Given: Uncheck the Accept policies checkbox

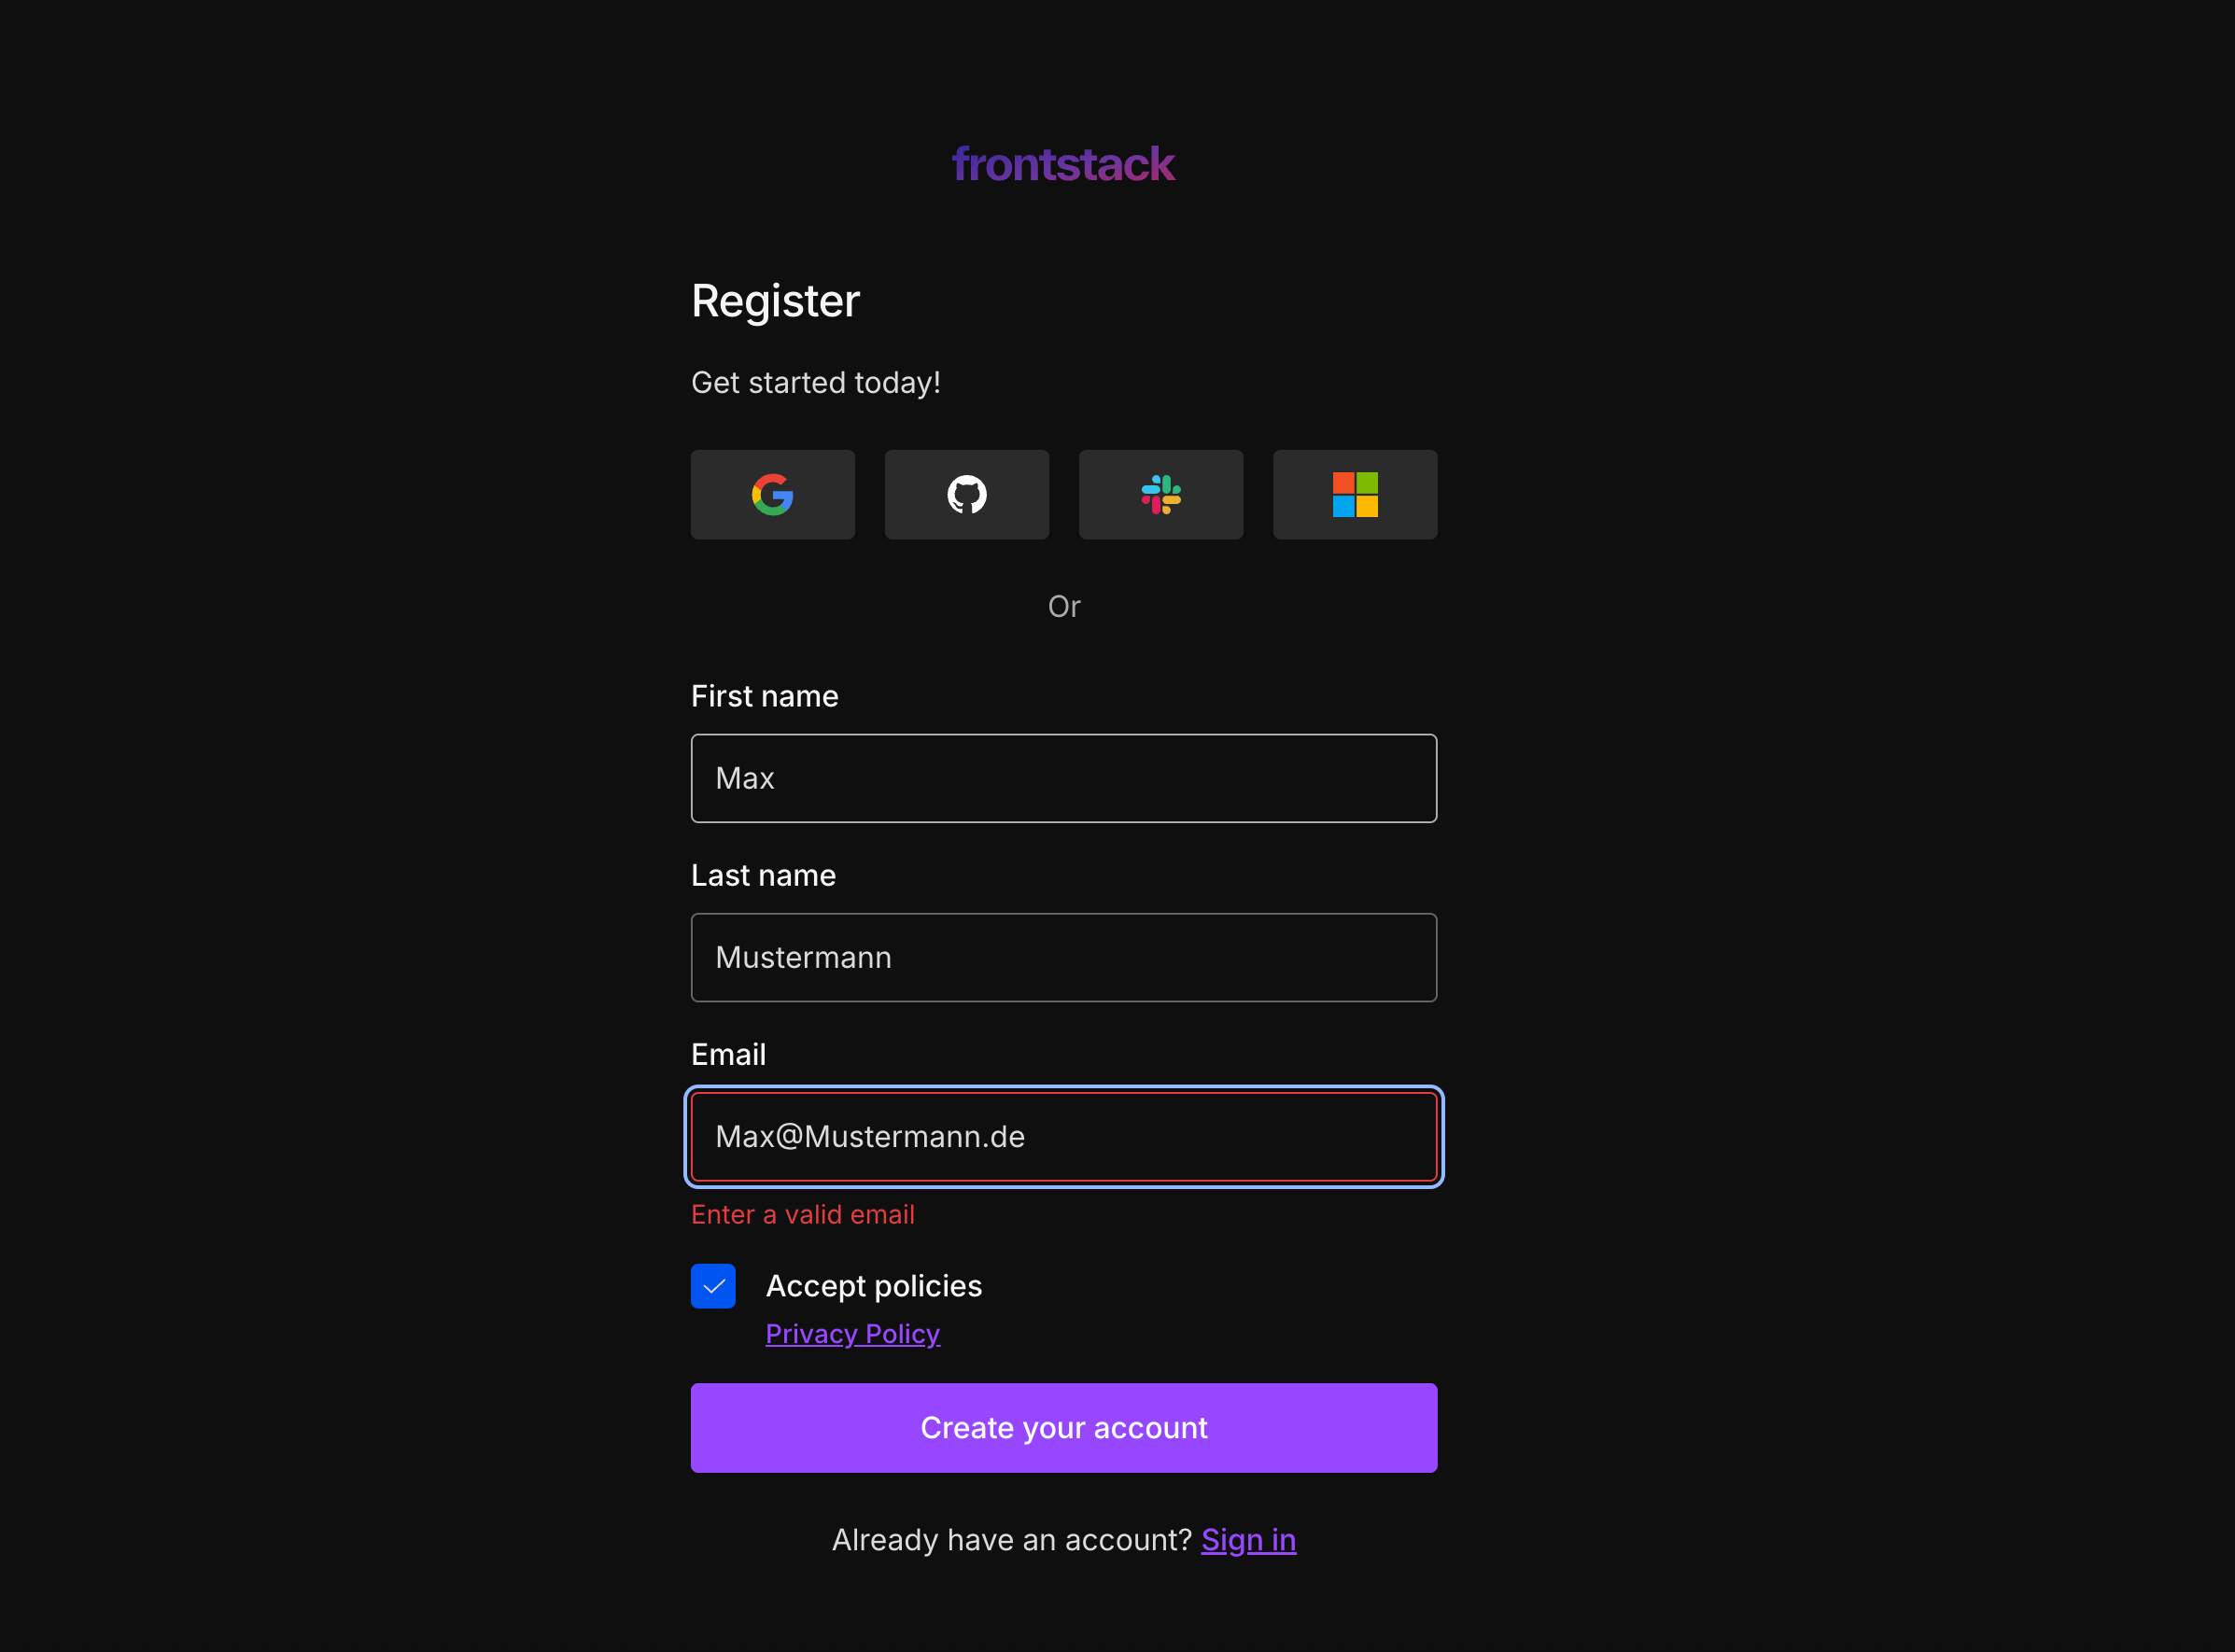Looking at the screenshot, I should [713, 1286].
